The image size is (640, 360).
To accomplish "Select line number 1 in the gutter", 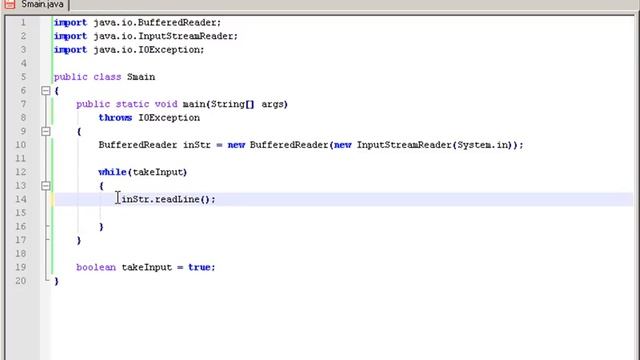I will [23, 22].
